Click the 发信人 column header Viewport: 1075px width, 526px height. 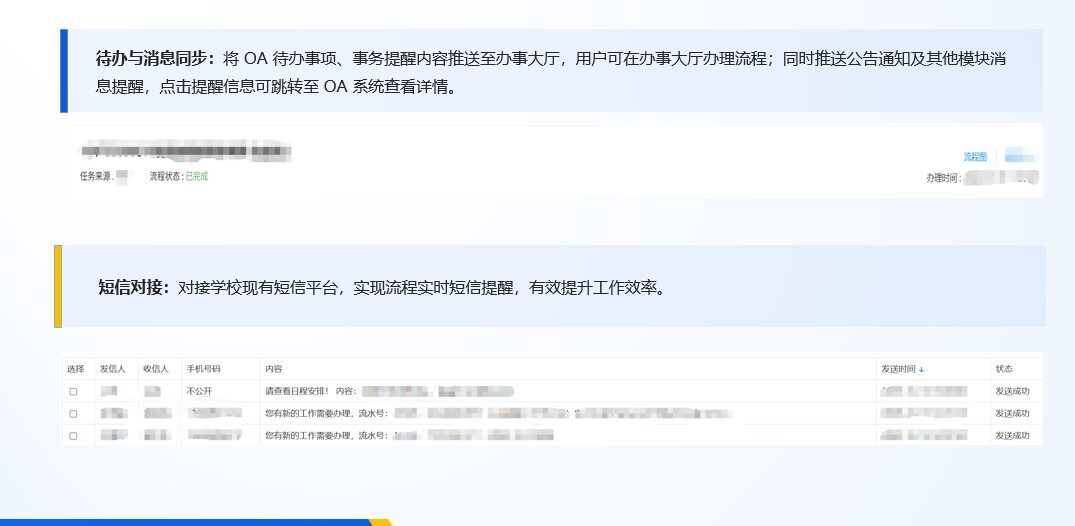[x=111, y=369]
